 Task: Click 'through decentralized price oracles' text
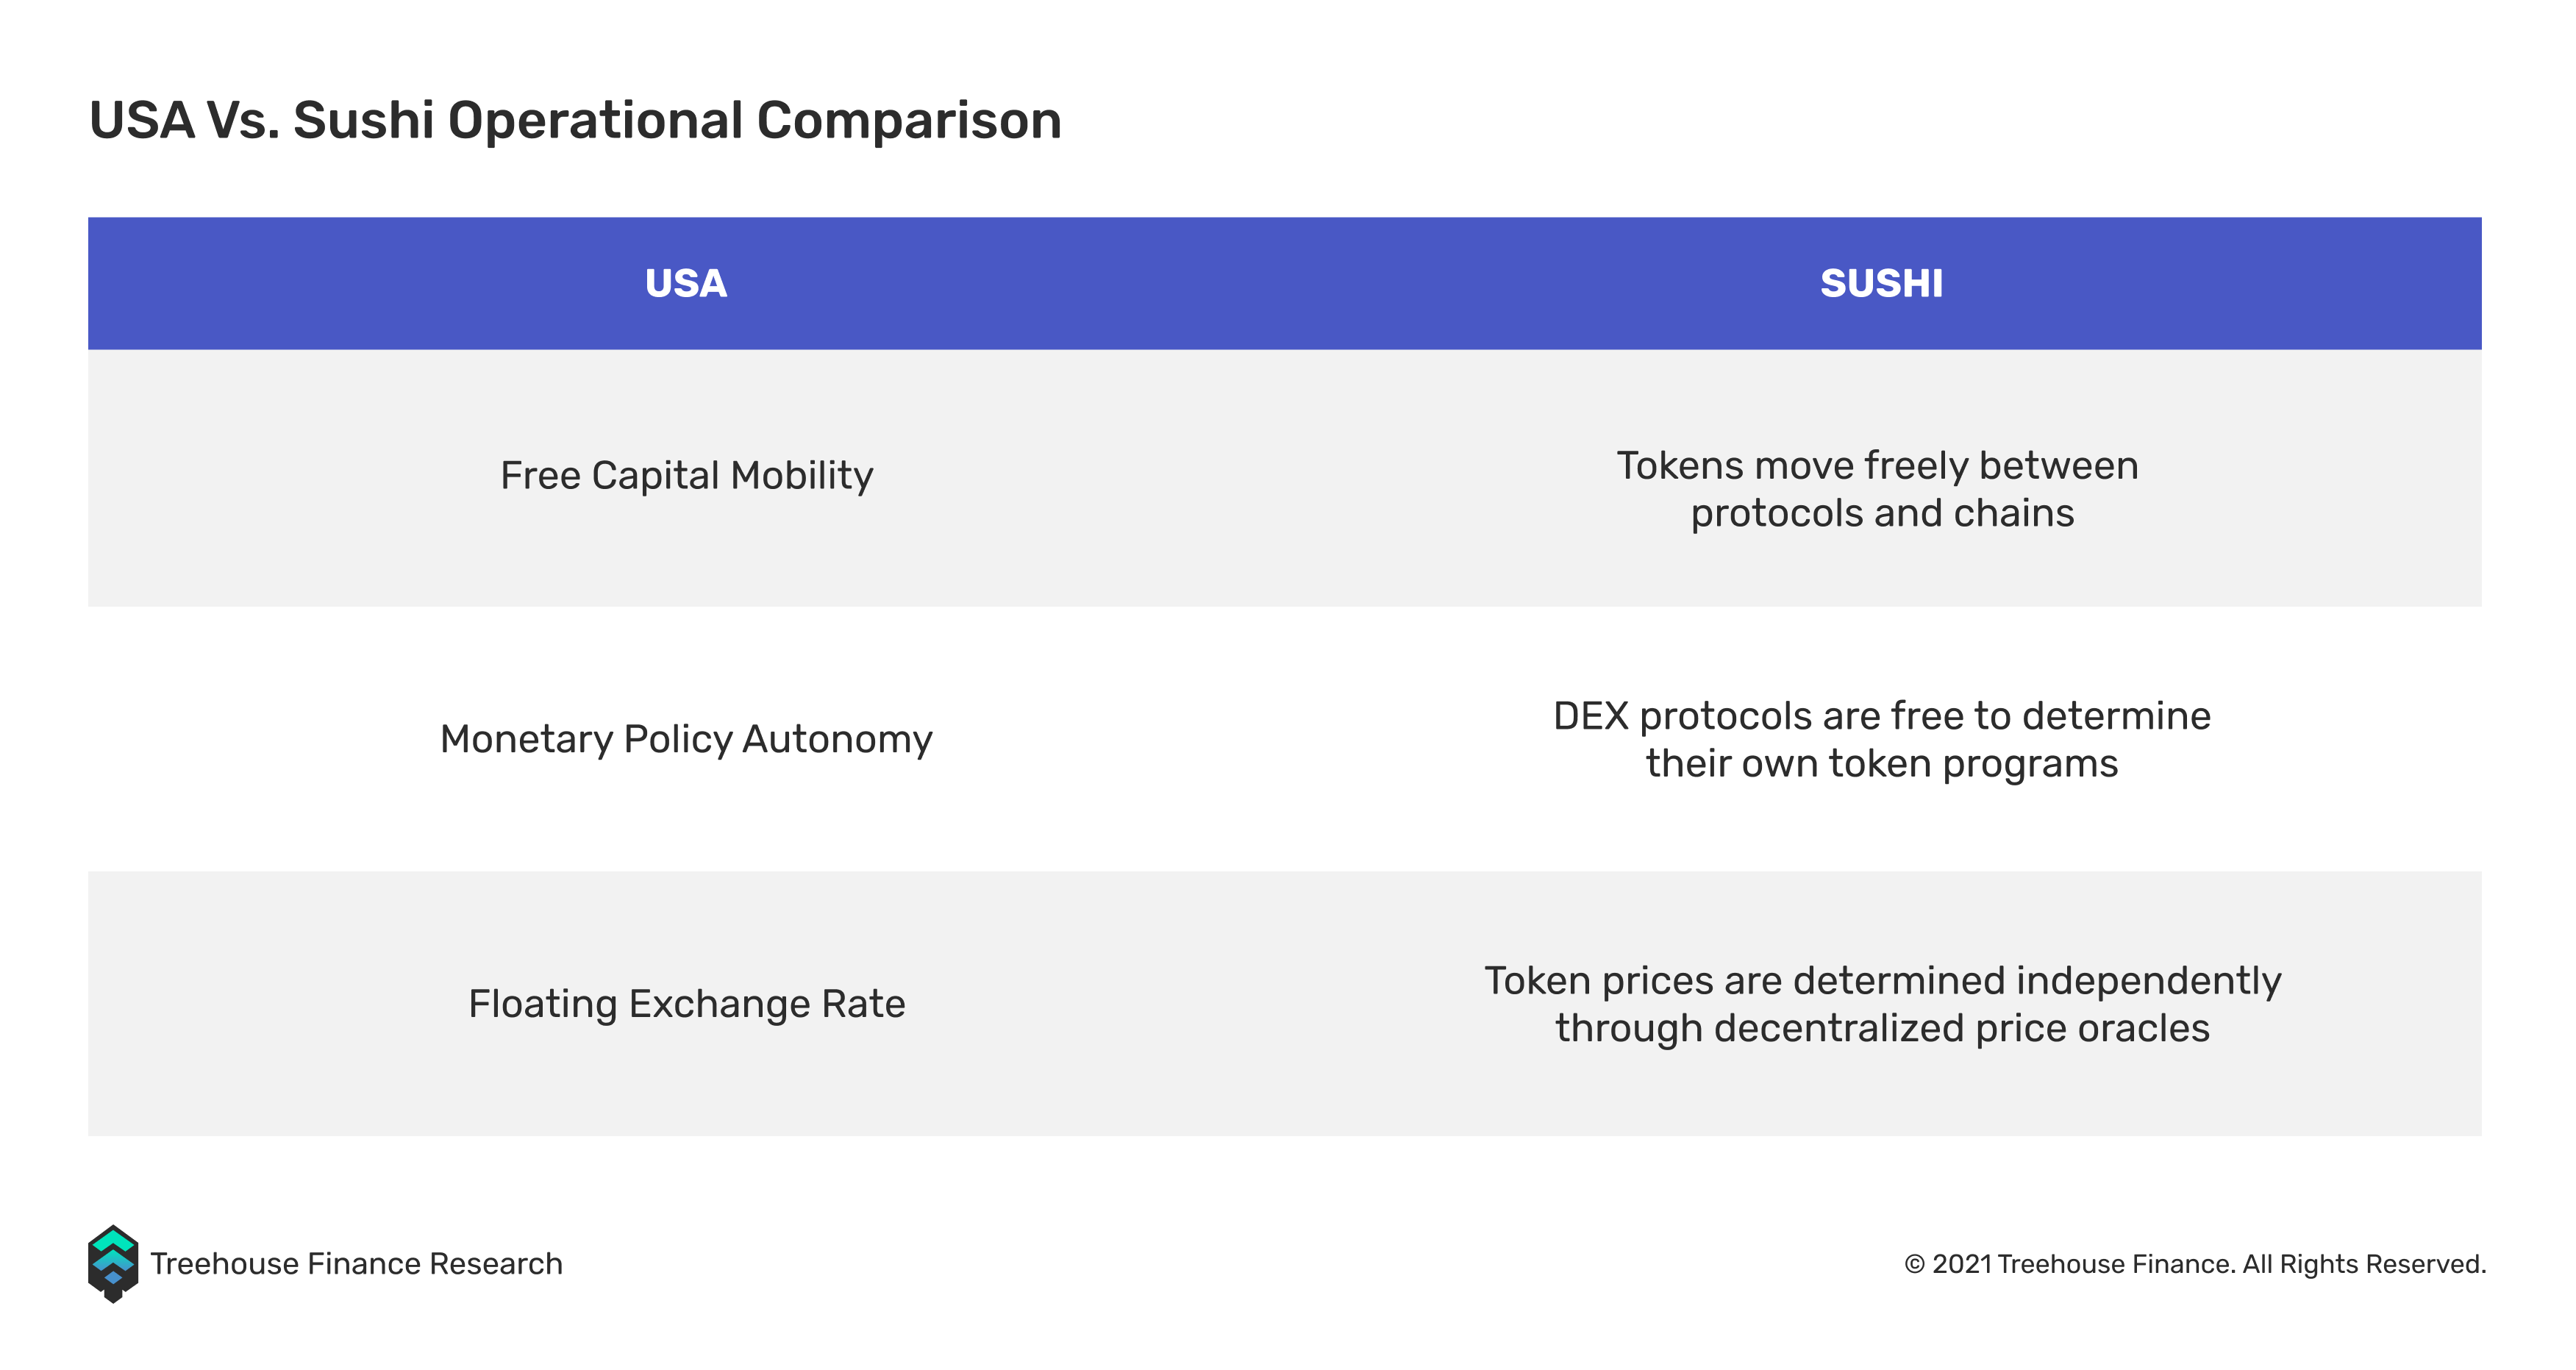point(1882,1029)
